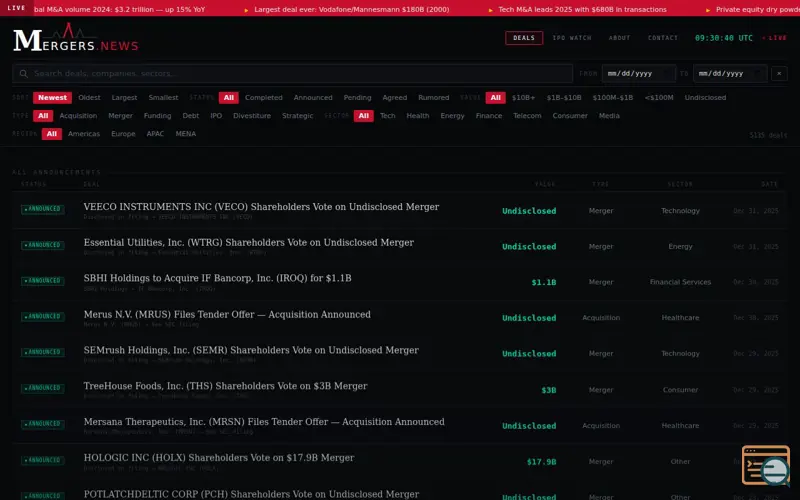Viewport: 800px width, 500px height.
Task: Open the VEECO INSTRUMENTS merger vote deal
Action: pyautogui.click(x=261, y=207)
